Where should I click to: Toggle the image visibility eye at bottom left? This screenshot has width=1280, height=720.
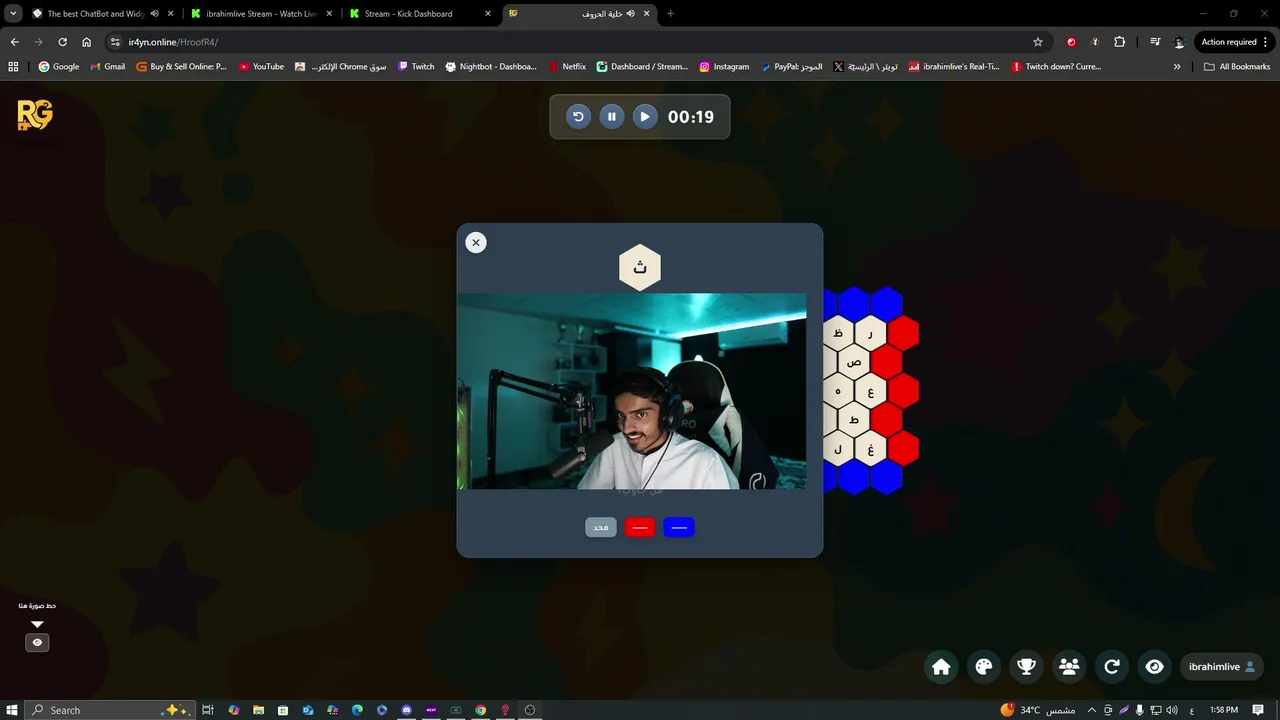pos(37,643)
